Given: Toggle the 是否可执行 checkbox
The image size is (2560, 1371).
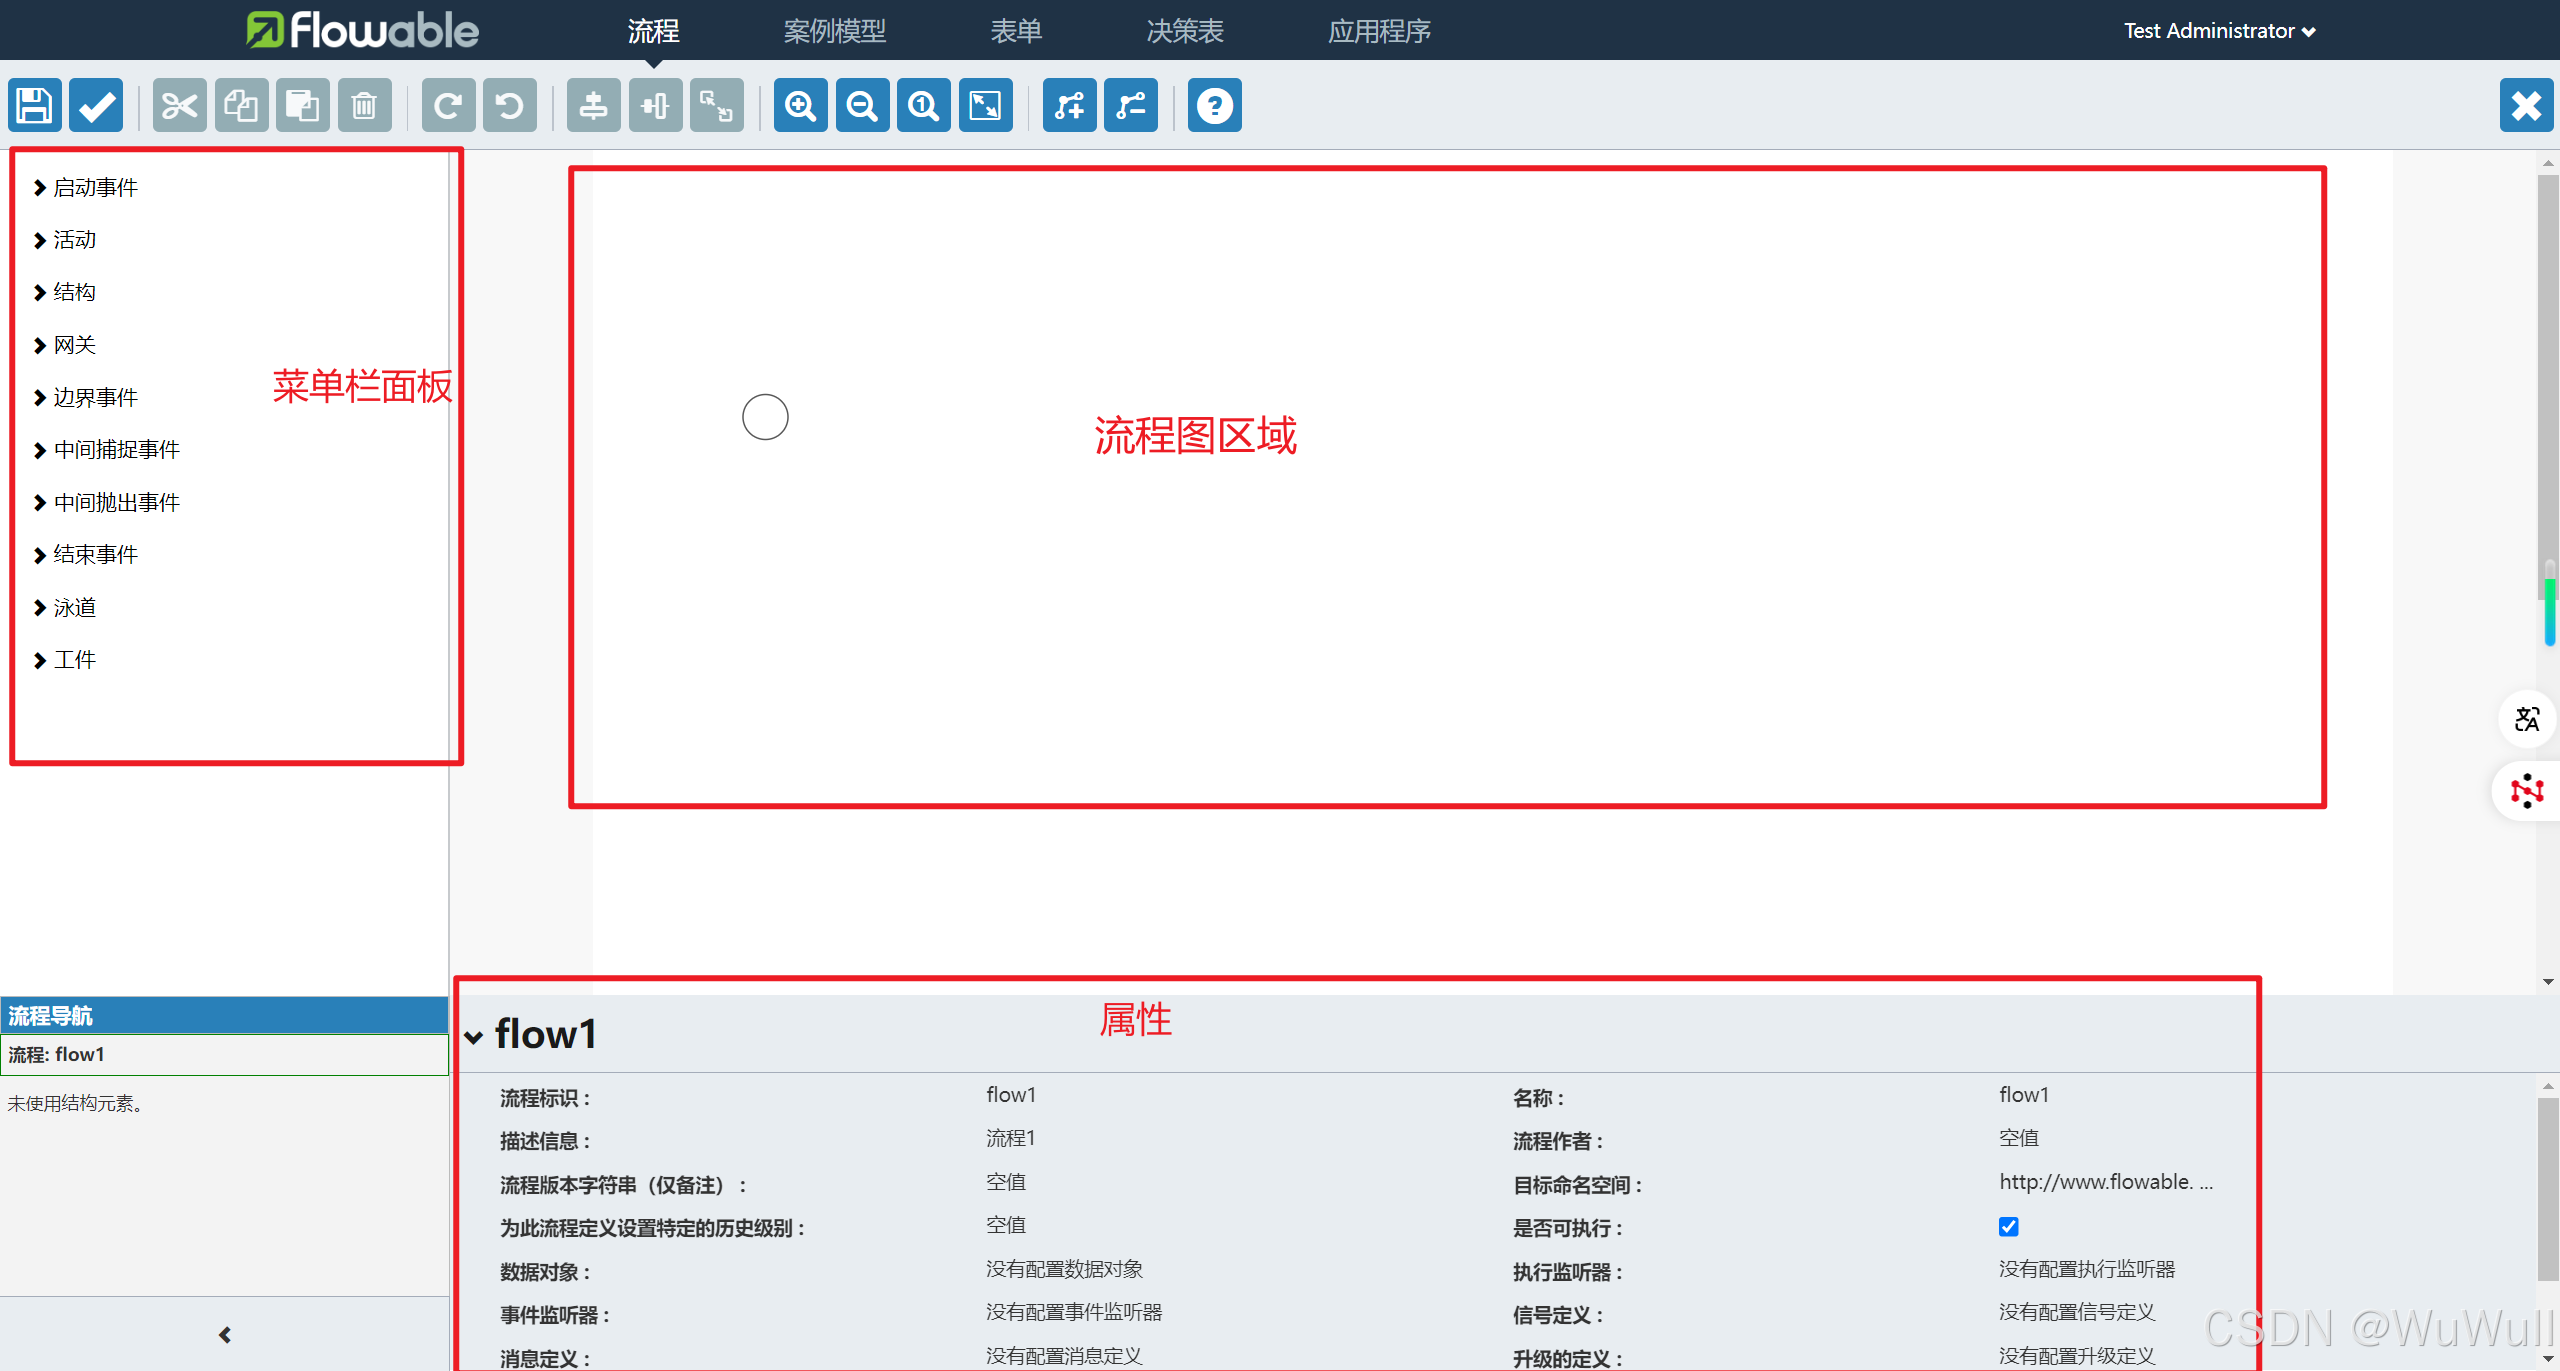Looking at the screenshot, I should (2008, 1226).
